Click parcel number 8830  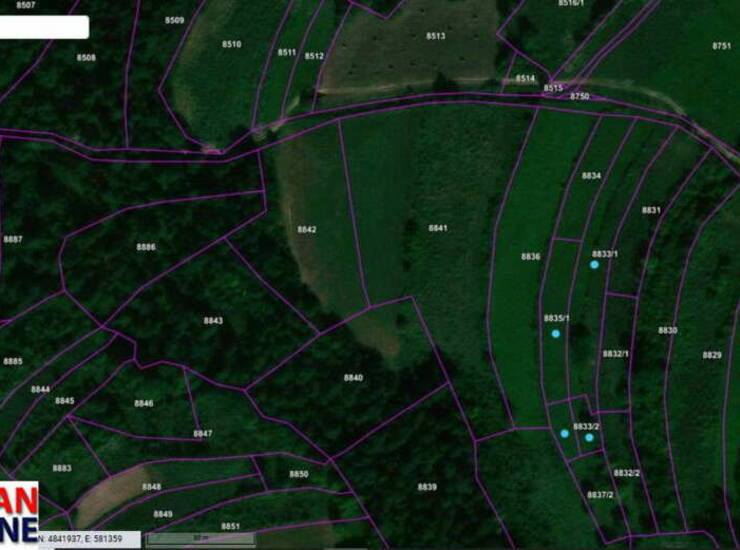pyautogui.click(x=668, y=330)
